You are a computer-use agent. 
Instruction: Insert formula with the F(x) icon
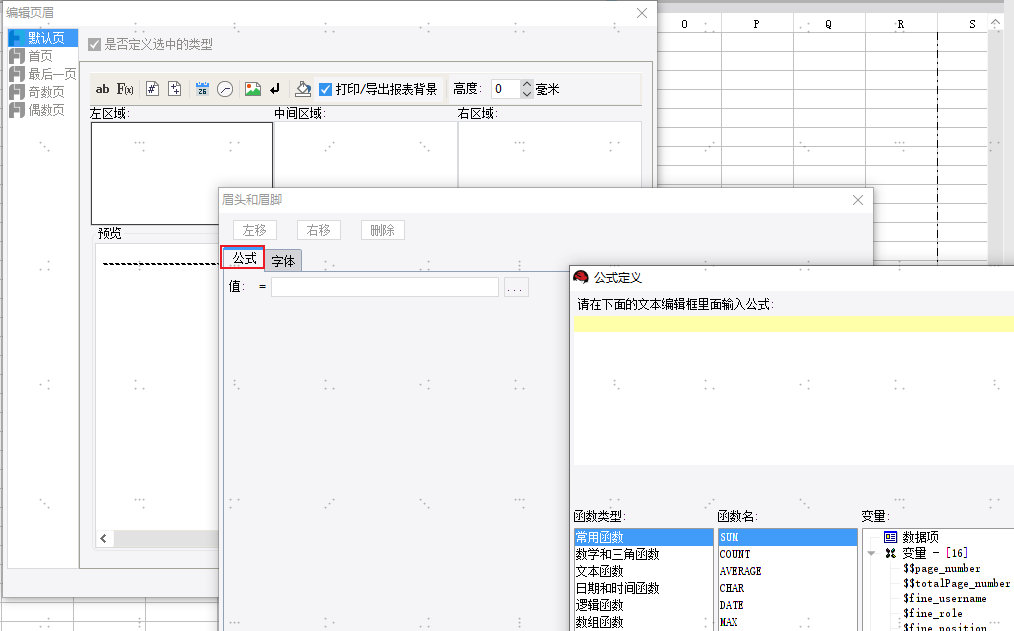(125, 89)
